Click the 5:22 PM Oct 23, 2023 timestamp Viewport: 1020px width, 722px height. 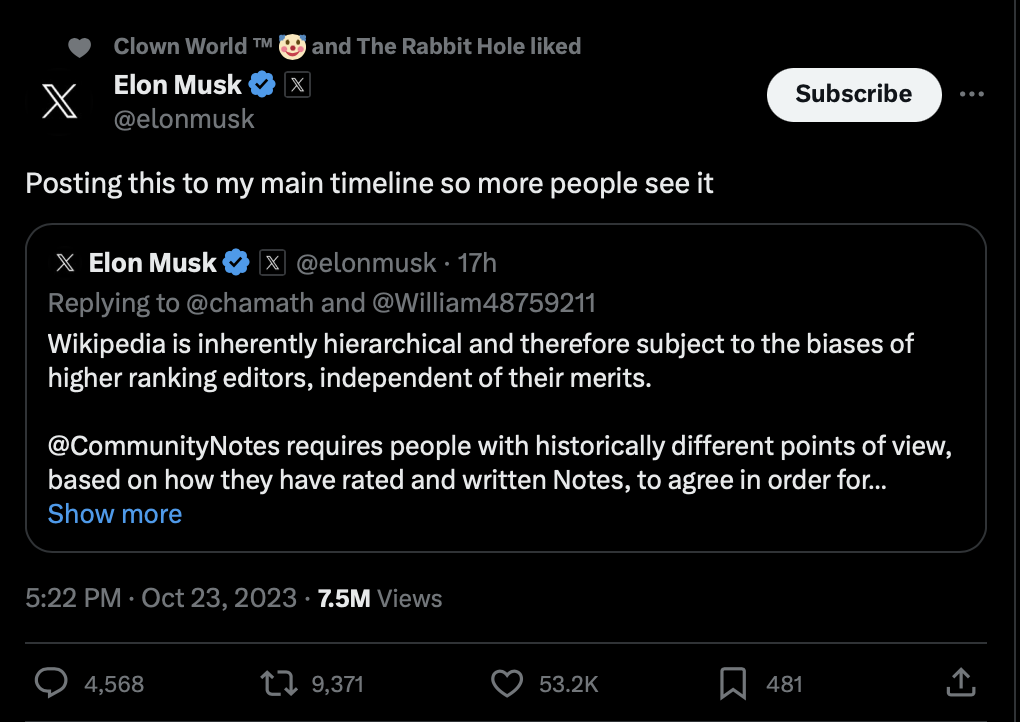[x=161, y=598]
